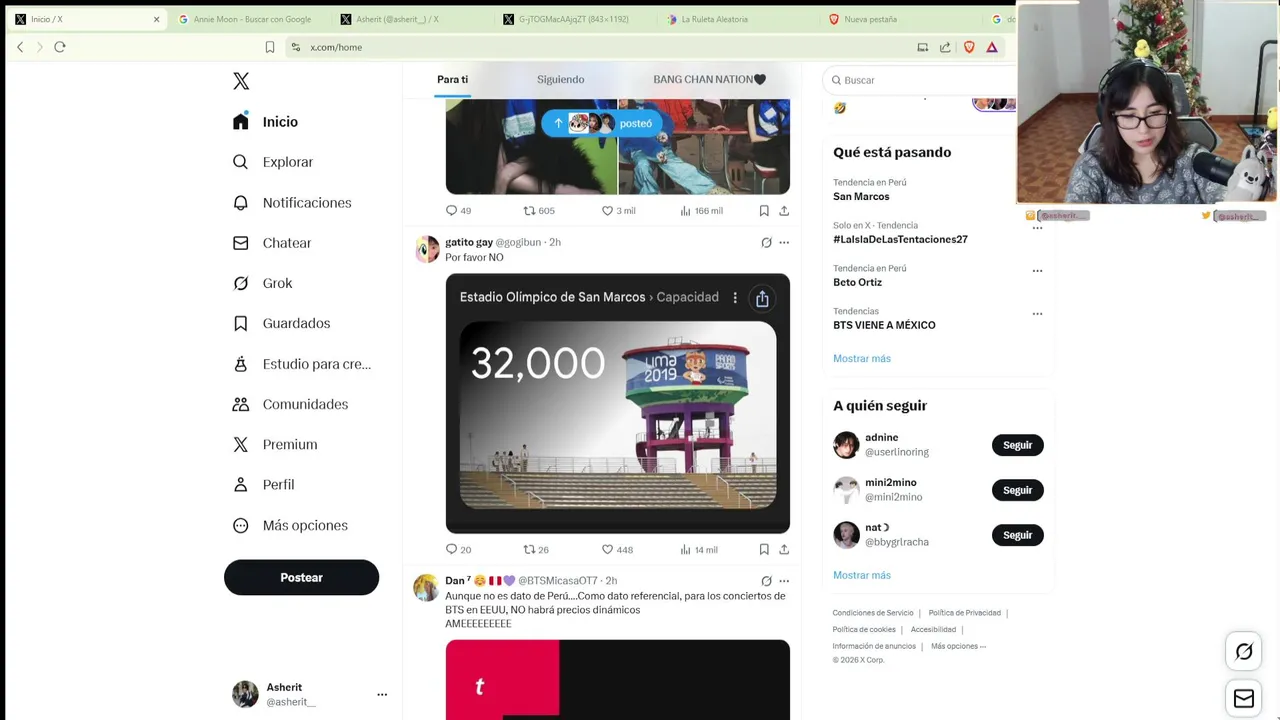Select the Para ti tab

(x=452, y=79)
